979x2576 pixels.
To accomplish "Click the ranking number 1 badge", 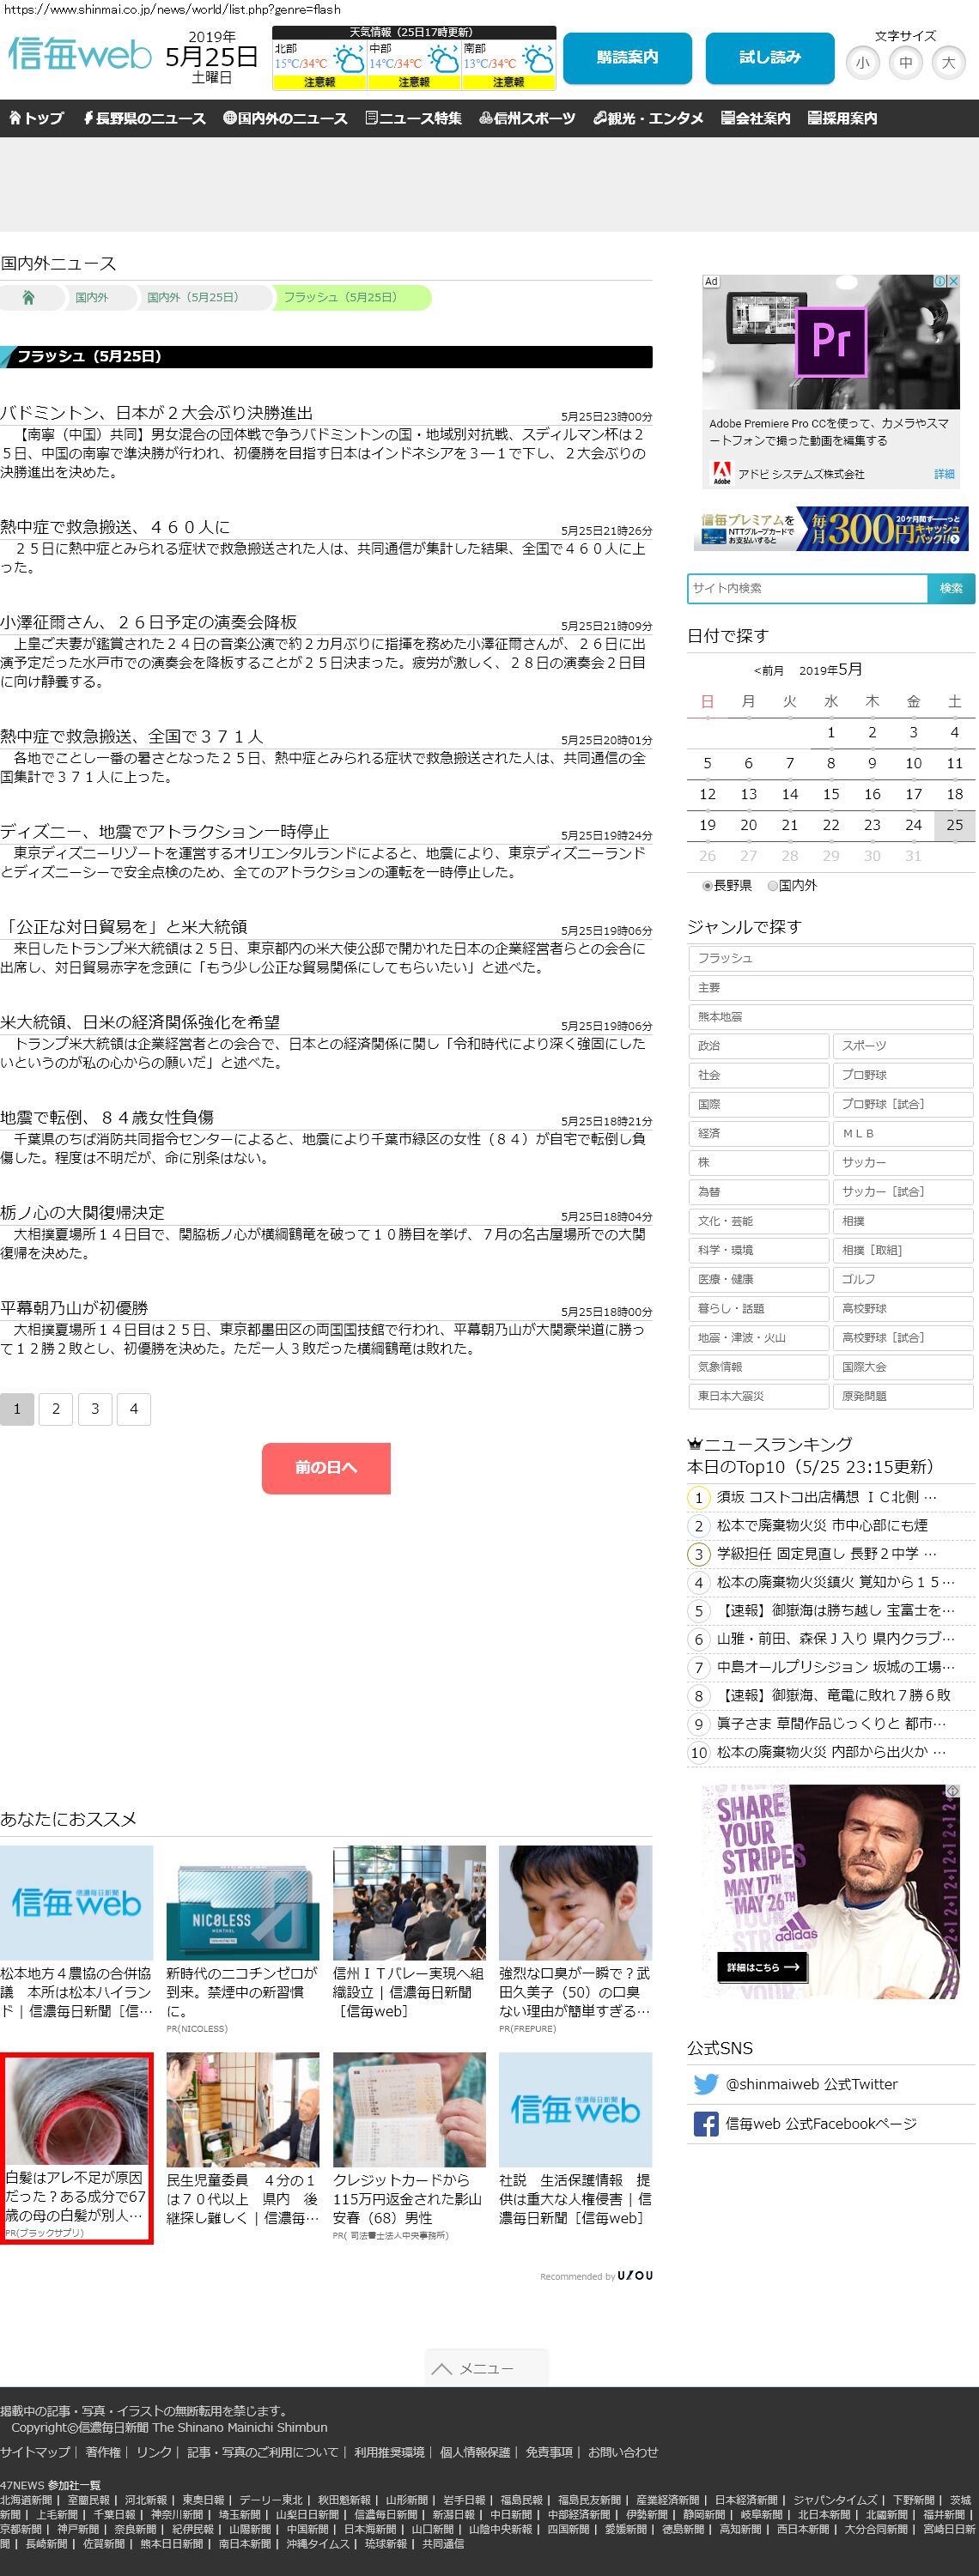I will pyautogui.click(x=699, y=1498).
